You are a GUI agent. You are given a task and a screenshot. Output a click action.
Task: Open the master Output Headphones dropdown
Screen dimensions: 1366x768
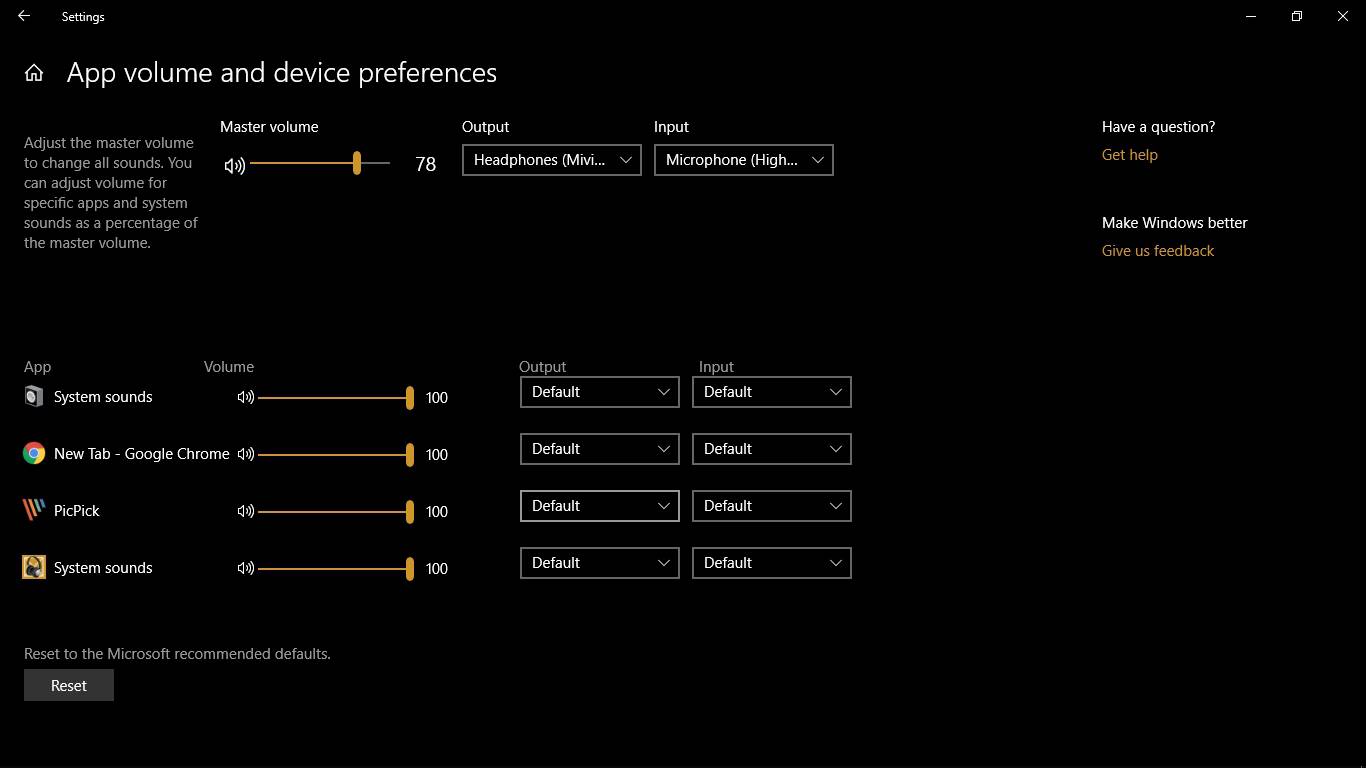pyautogui.click(x=551, y=160)
